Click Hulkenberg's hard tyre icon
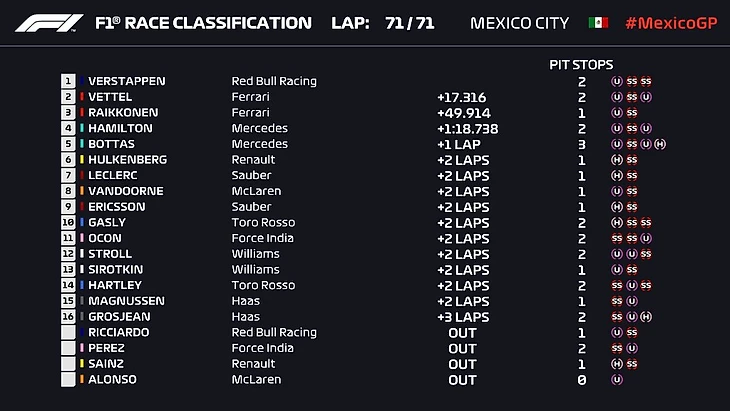730x411 pixels. click(x=617, y=160)
